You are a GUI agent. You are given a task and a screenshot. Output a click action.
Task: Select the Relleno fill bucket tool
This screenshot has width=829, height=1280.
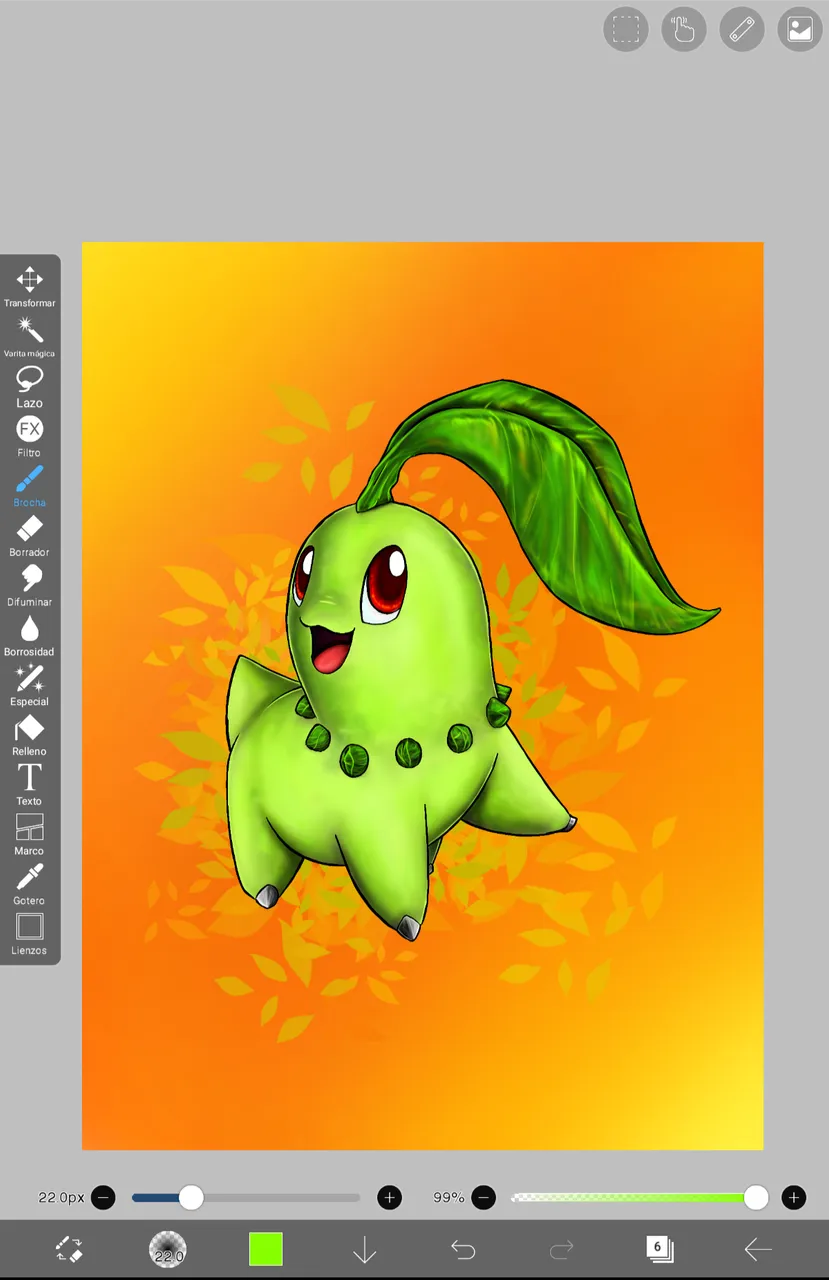[x=29, y=736]
